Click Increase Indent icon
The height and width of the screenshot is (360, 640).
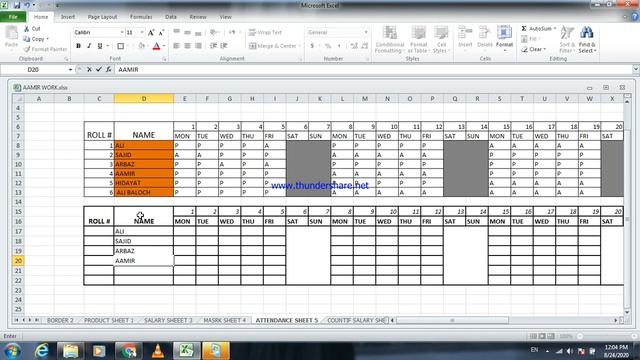tap(224, 46)
